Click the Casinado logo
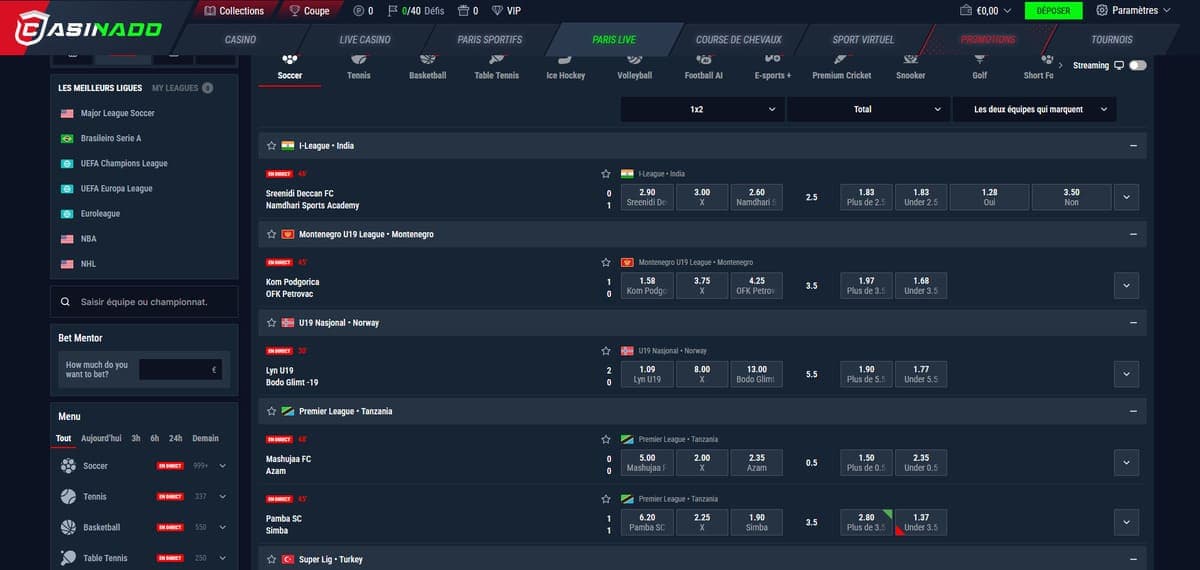Screen dimensions: 1200x570 [87, 29]
